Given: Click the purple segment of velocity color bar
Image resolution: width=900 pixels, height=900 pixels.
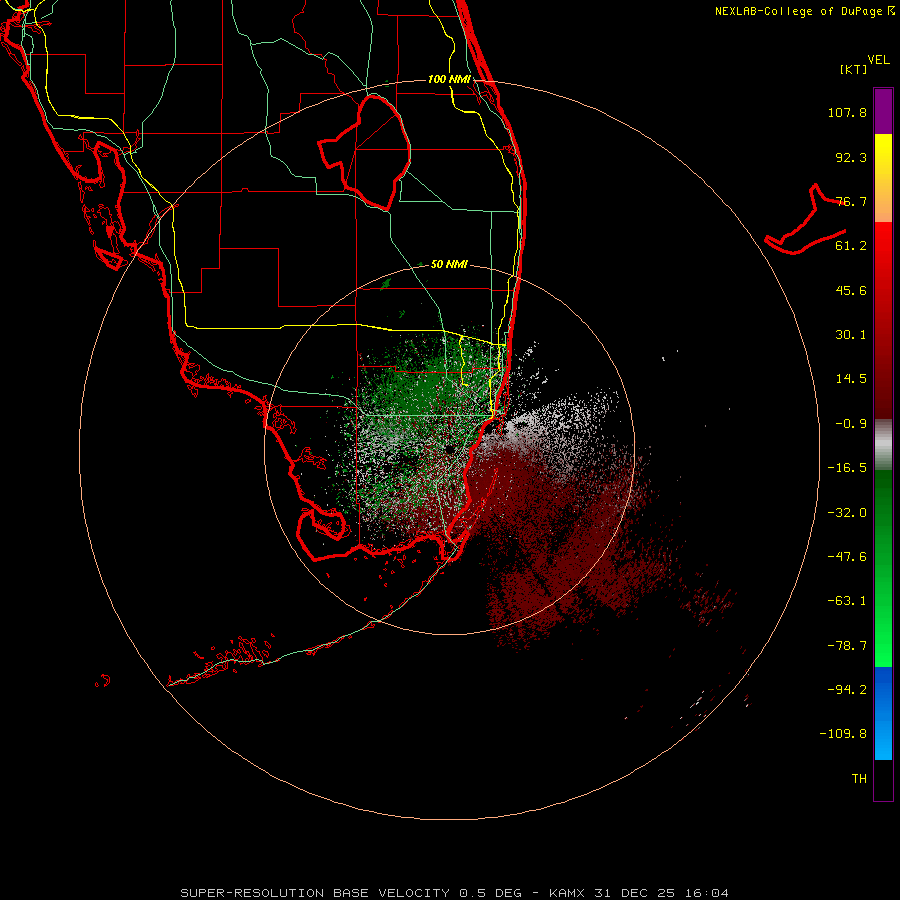Looking at the screenshot, I should point(883,111).
